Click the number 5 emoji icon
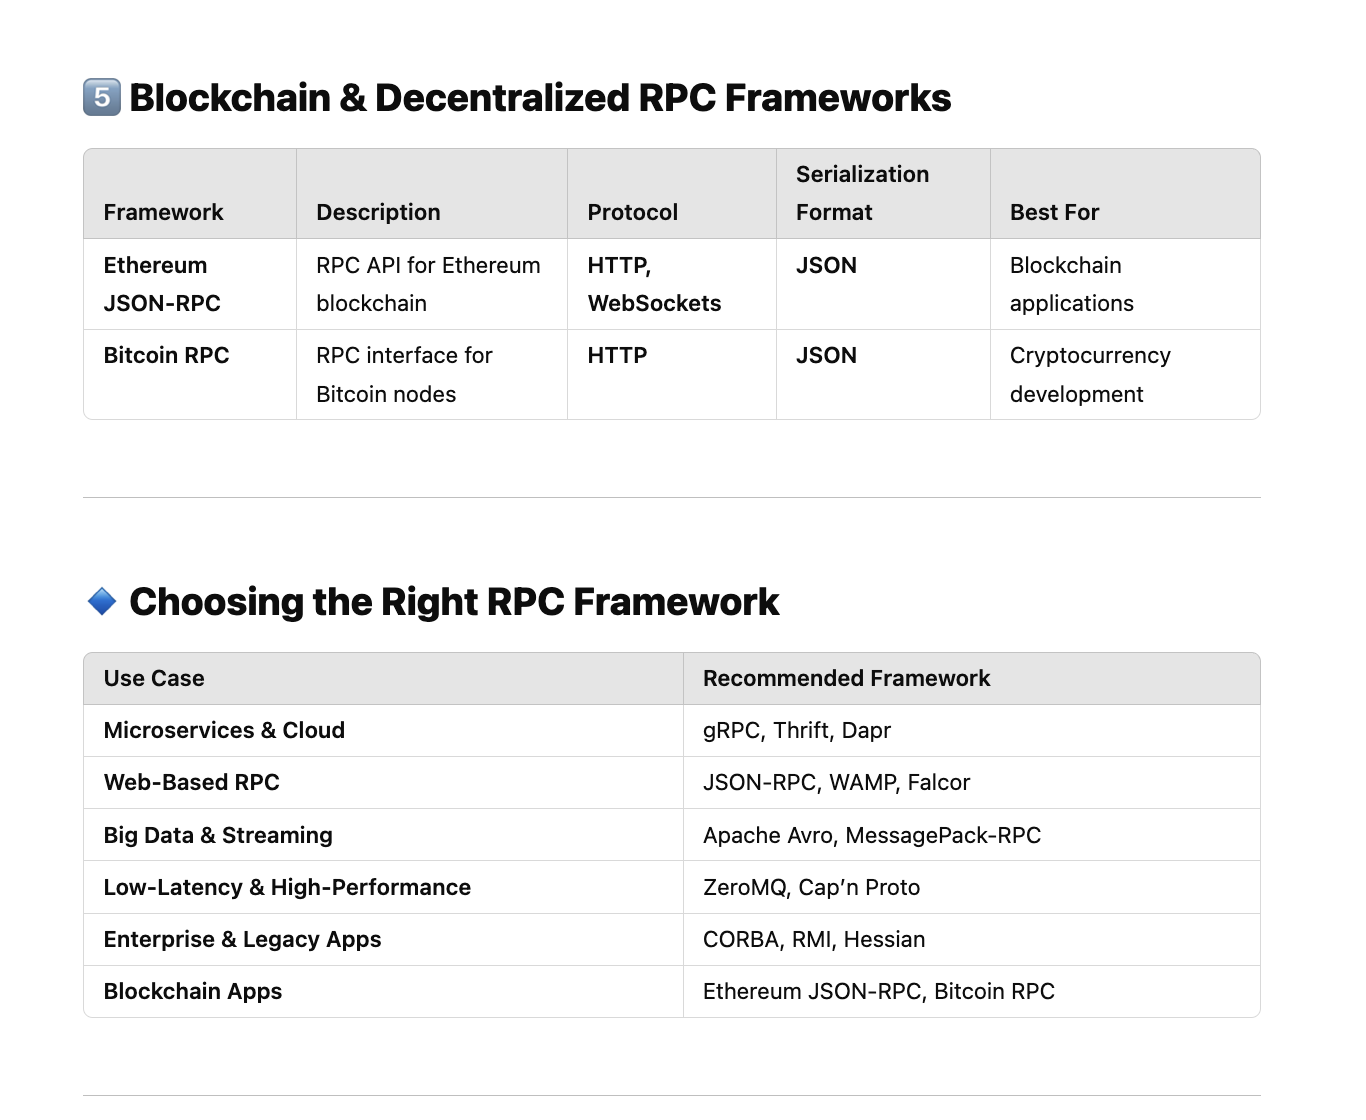1366x1120 pixels. [102, 98]
